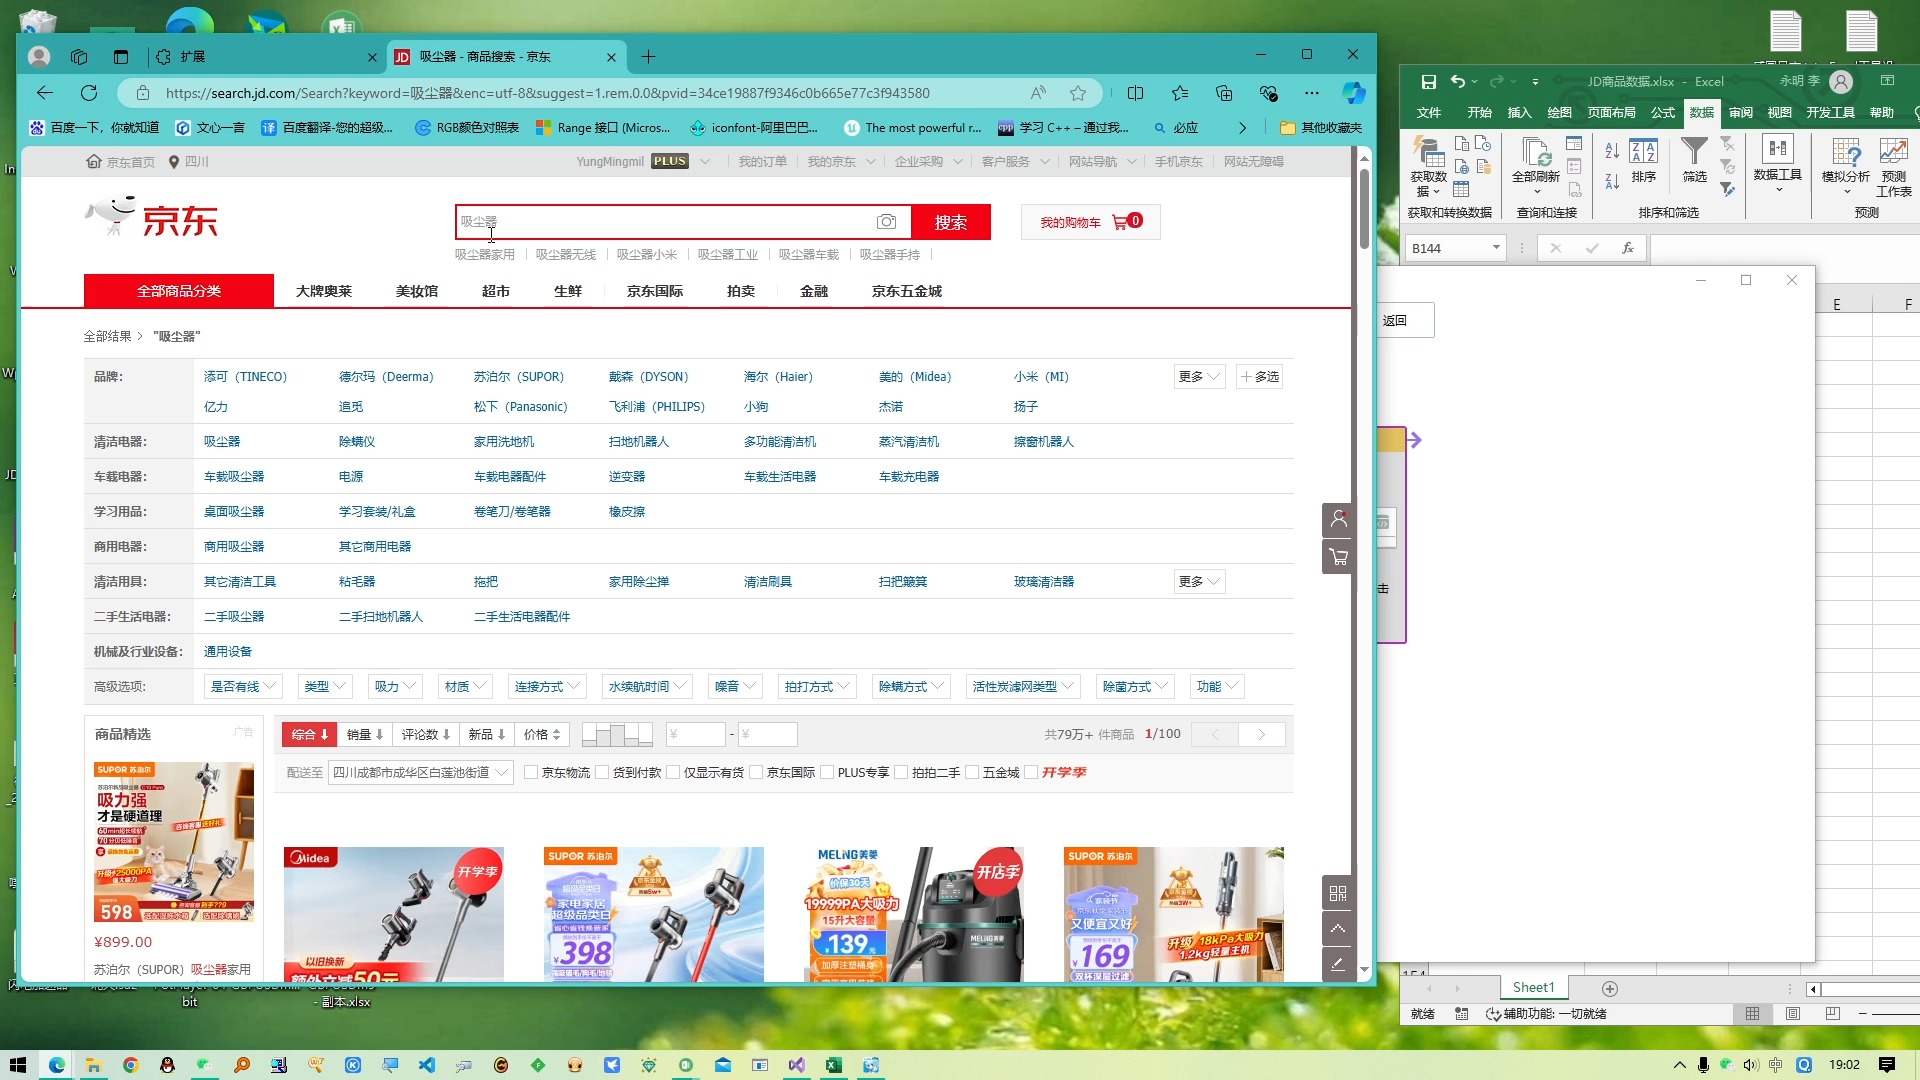Click the feedback pencil icon in JD side toolbar

coord(1338,964)
